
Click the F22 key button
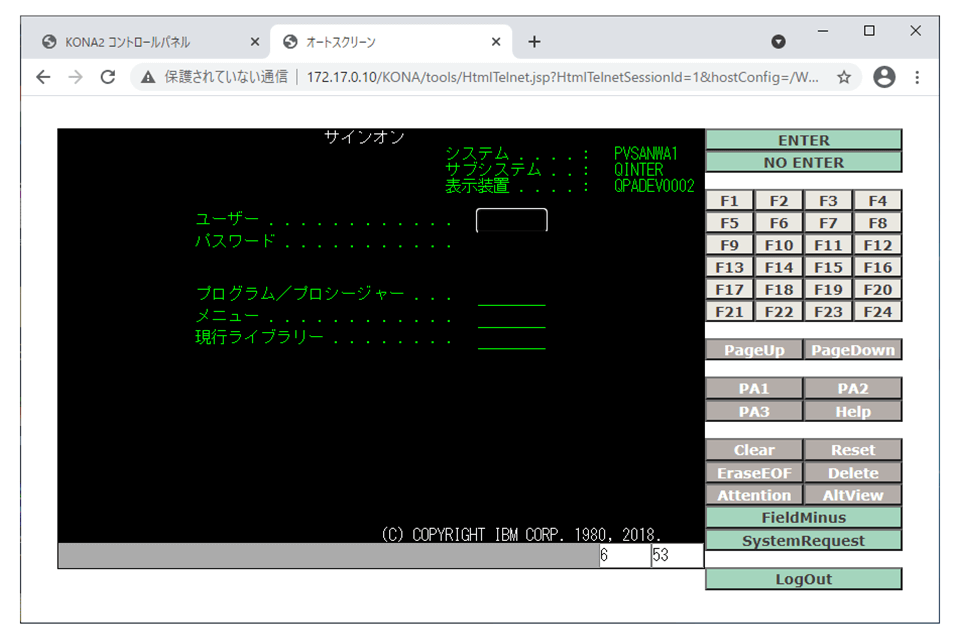point(779,312)
